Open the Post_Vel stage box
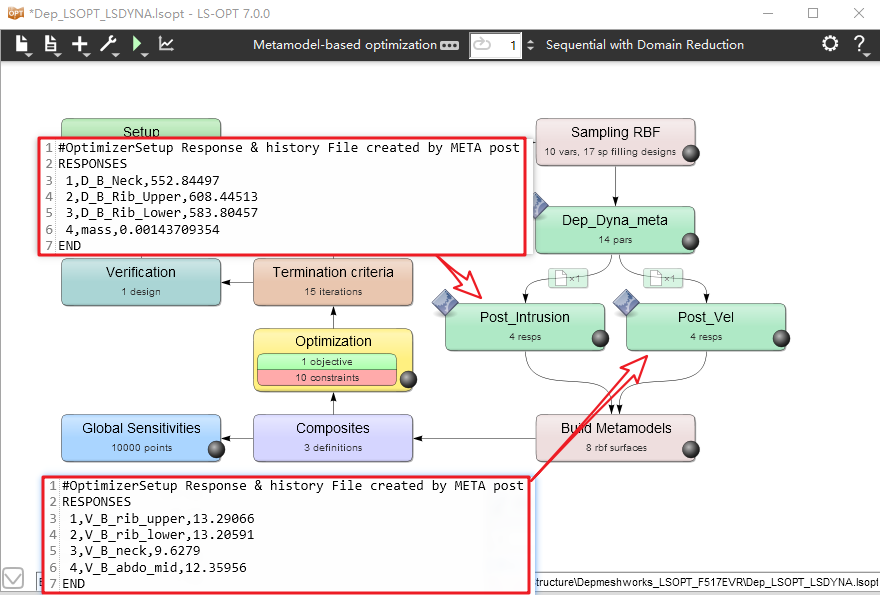The height and width of the screenshot is (595, 880). tap(706, 327)
